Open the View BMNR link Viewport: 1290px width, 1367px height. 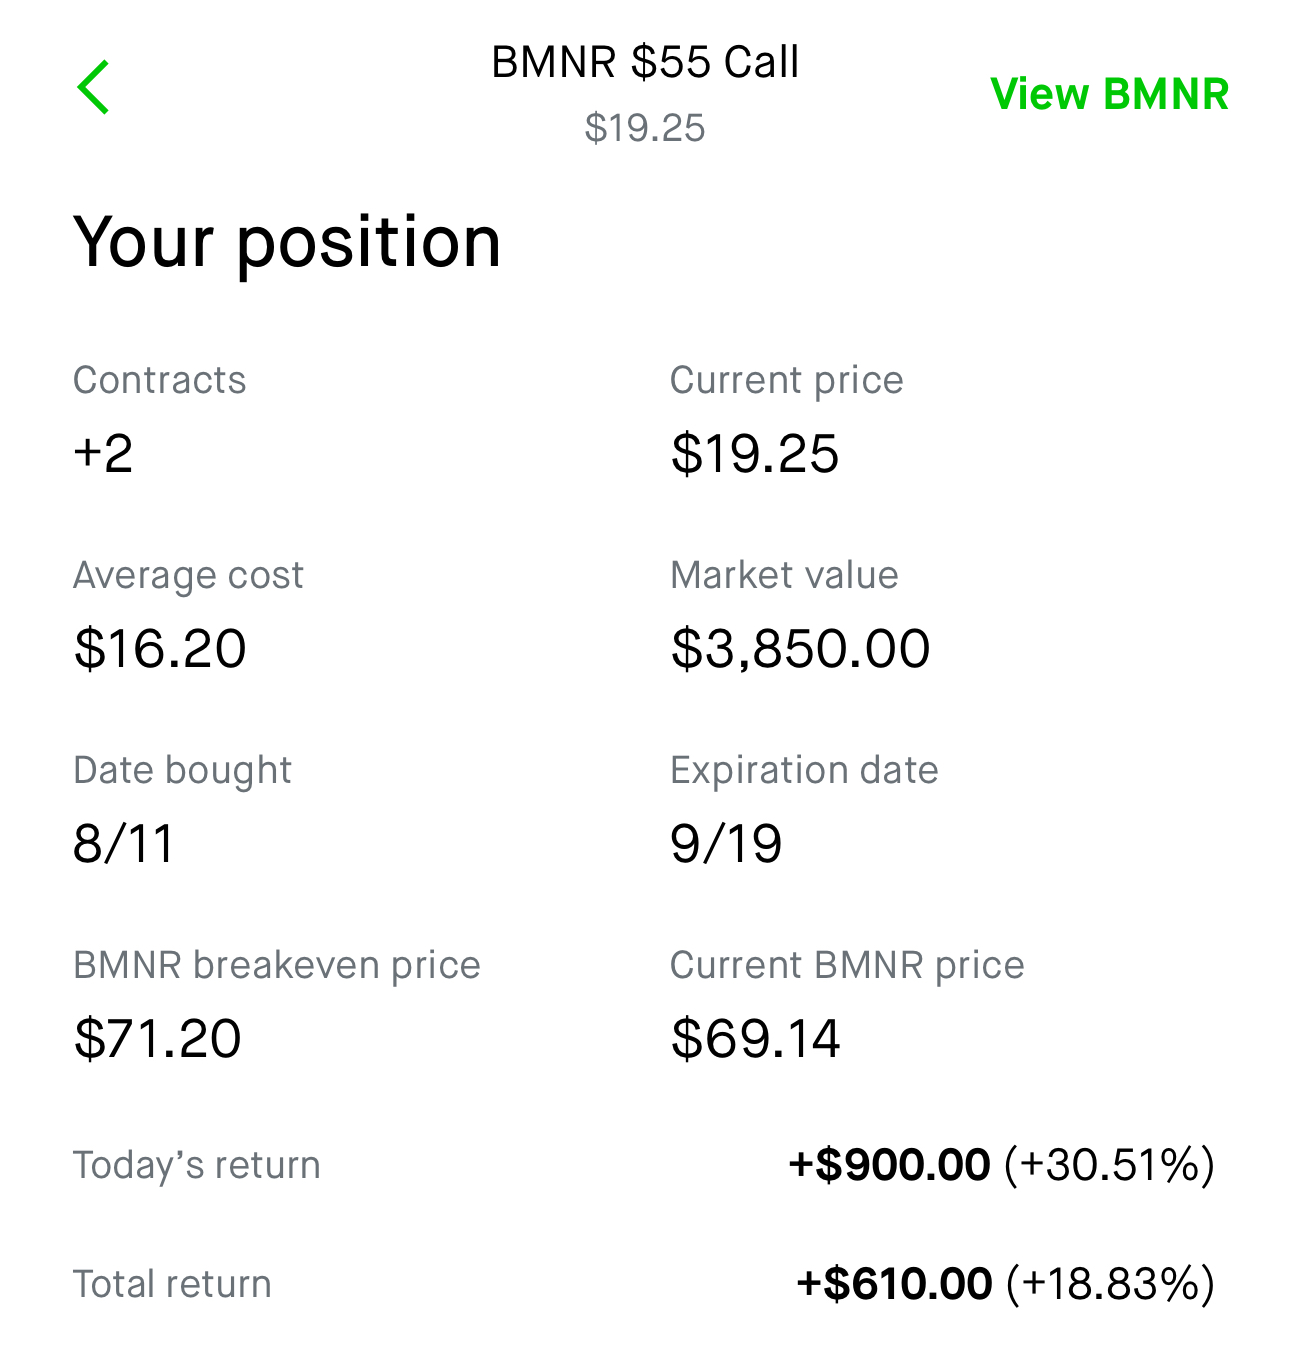click(x=1109, y=94)
